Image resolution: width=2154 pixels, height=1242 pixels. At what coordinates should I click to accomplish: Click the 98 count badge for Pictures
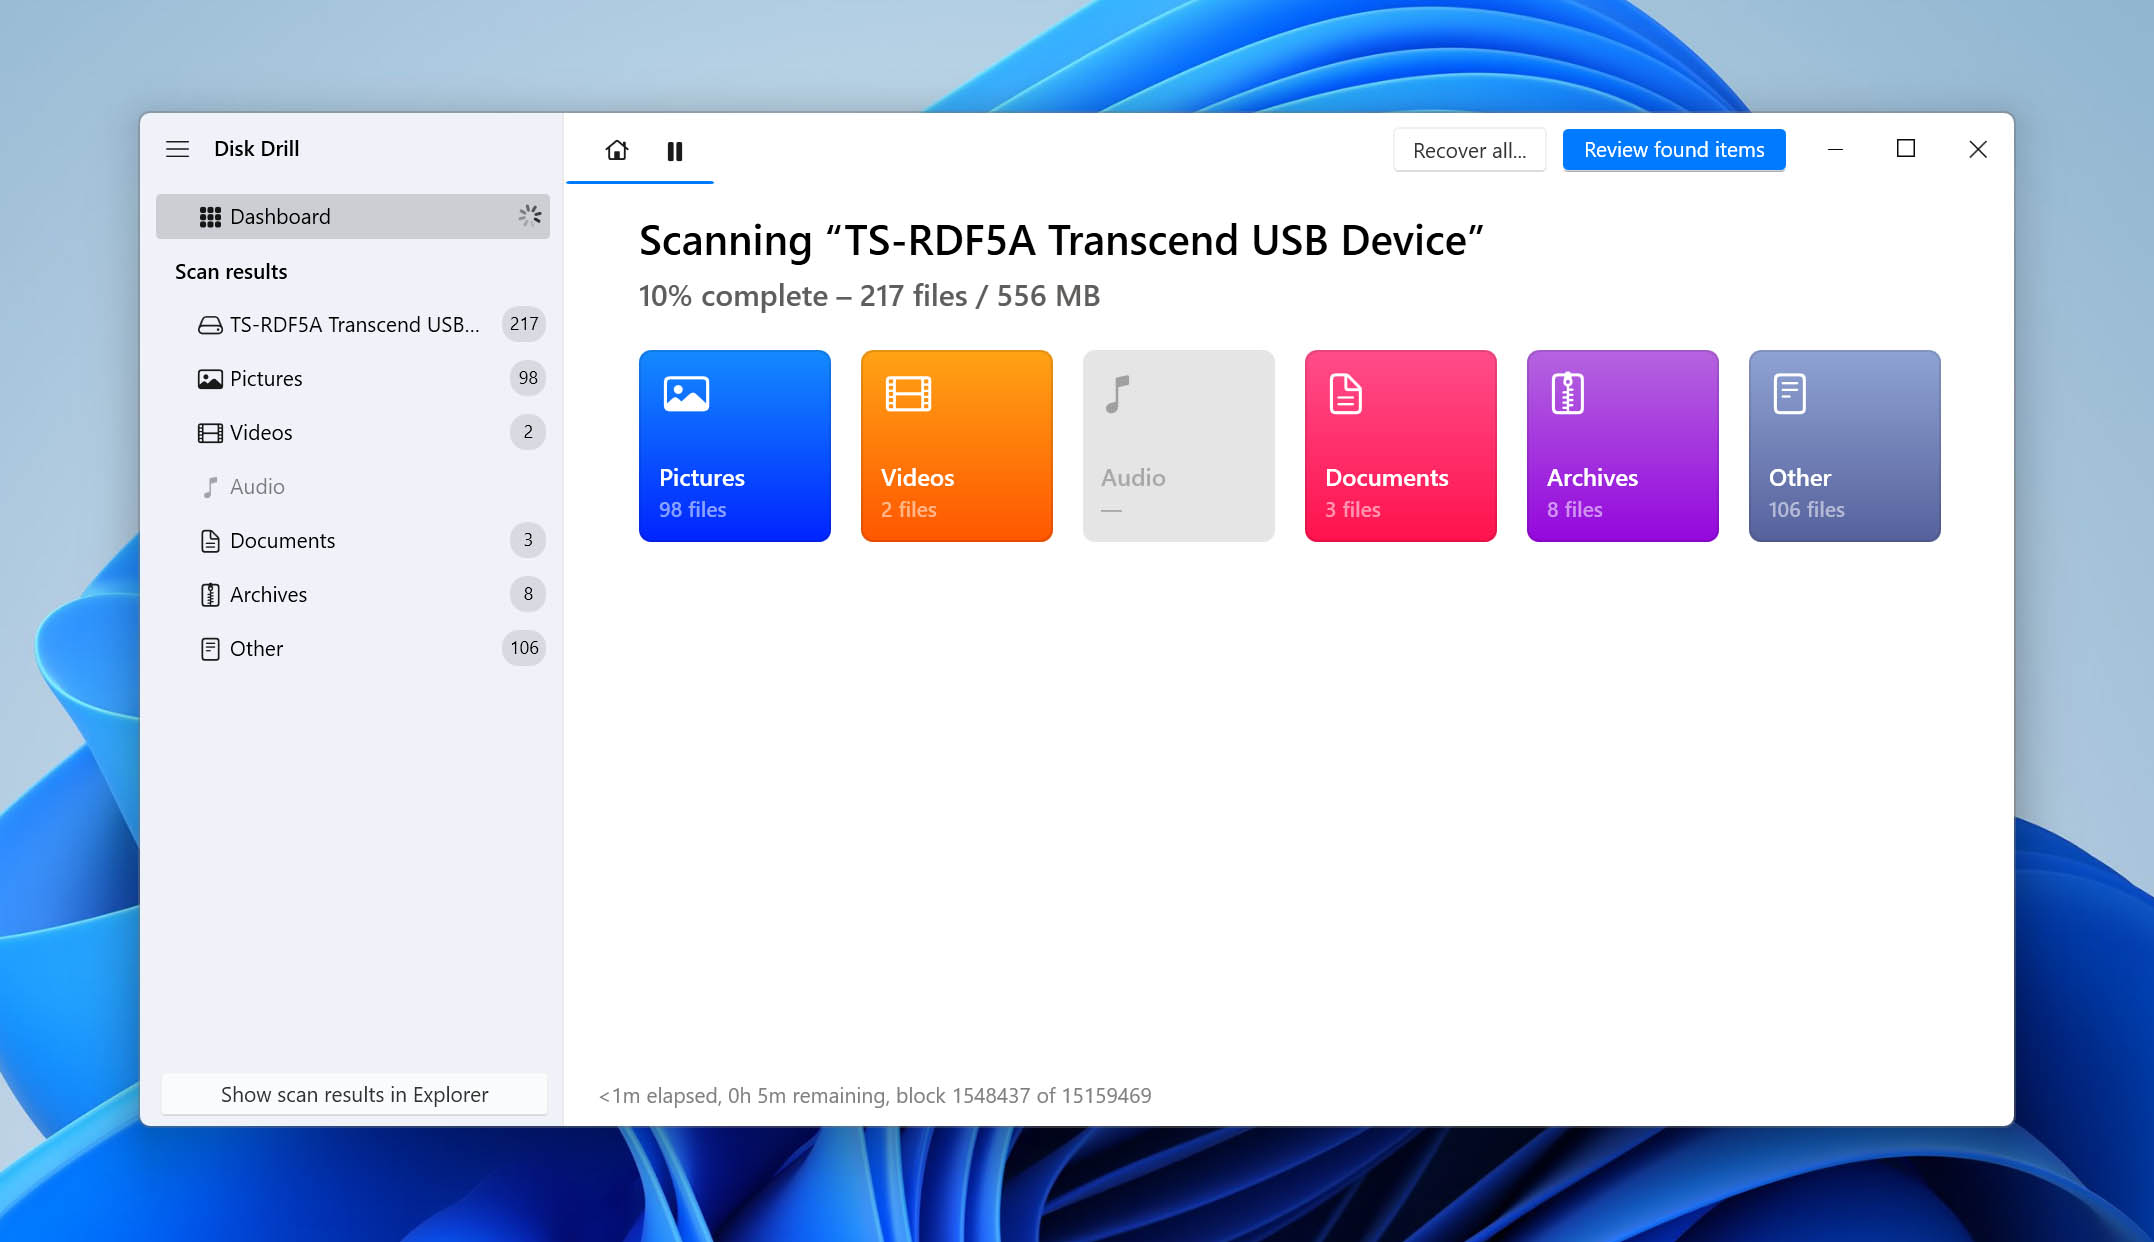tap(528, 378)
